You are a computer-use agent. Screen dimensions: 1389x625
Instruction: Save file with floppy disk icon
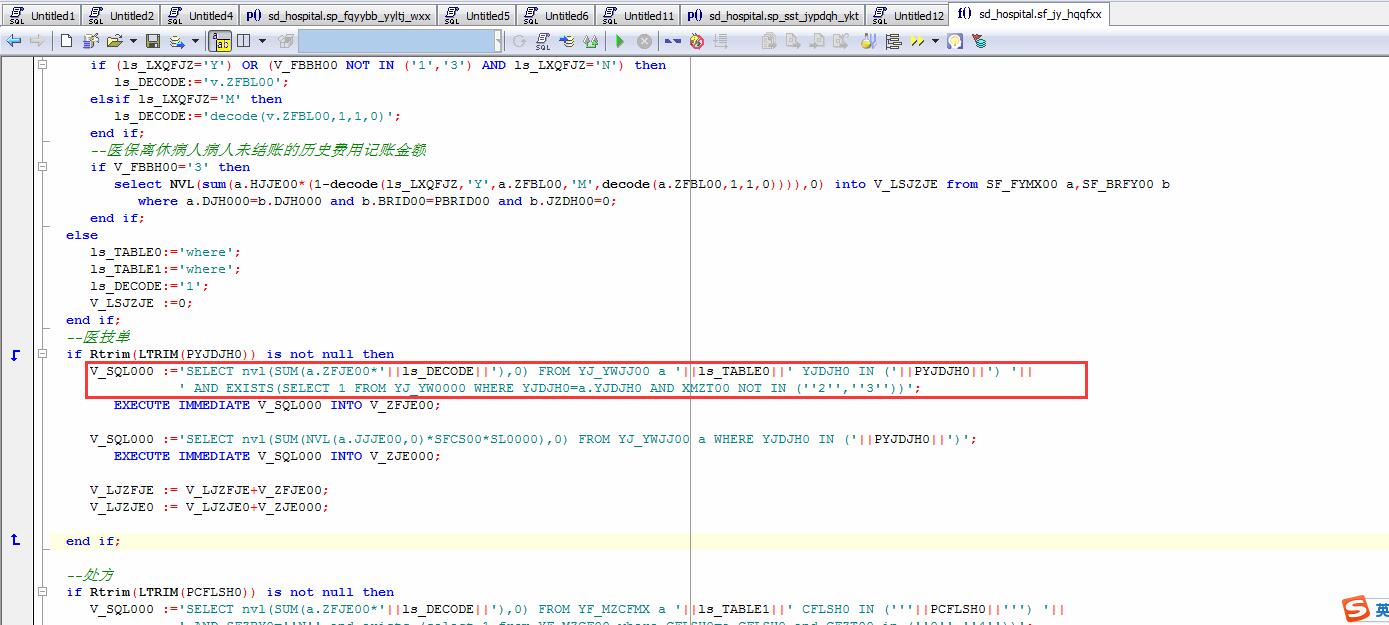pos(153,41)
